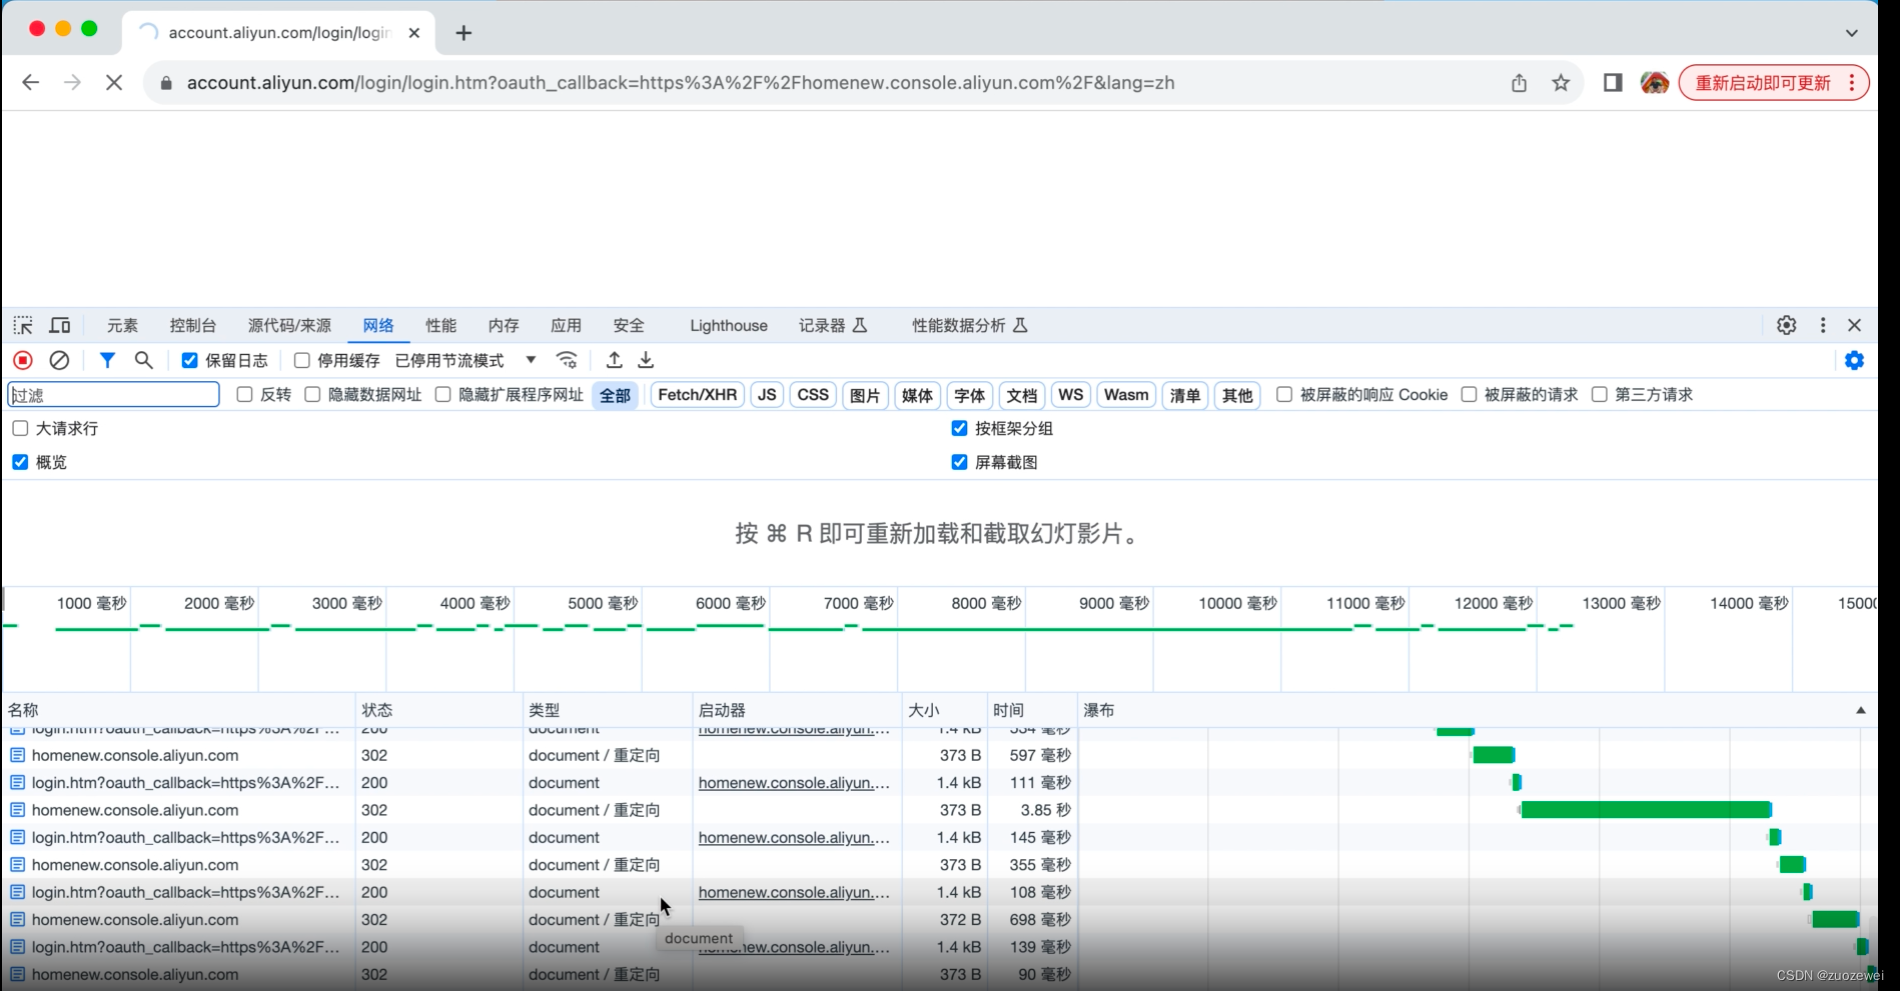Expand the tab search chevron
Screen dimensions: 1900x991
(1852, 33)
